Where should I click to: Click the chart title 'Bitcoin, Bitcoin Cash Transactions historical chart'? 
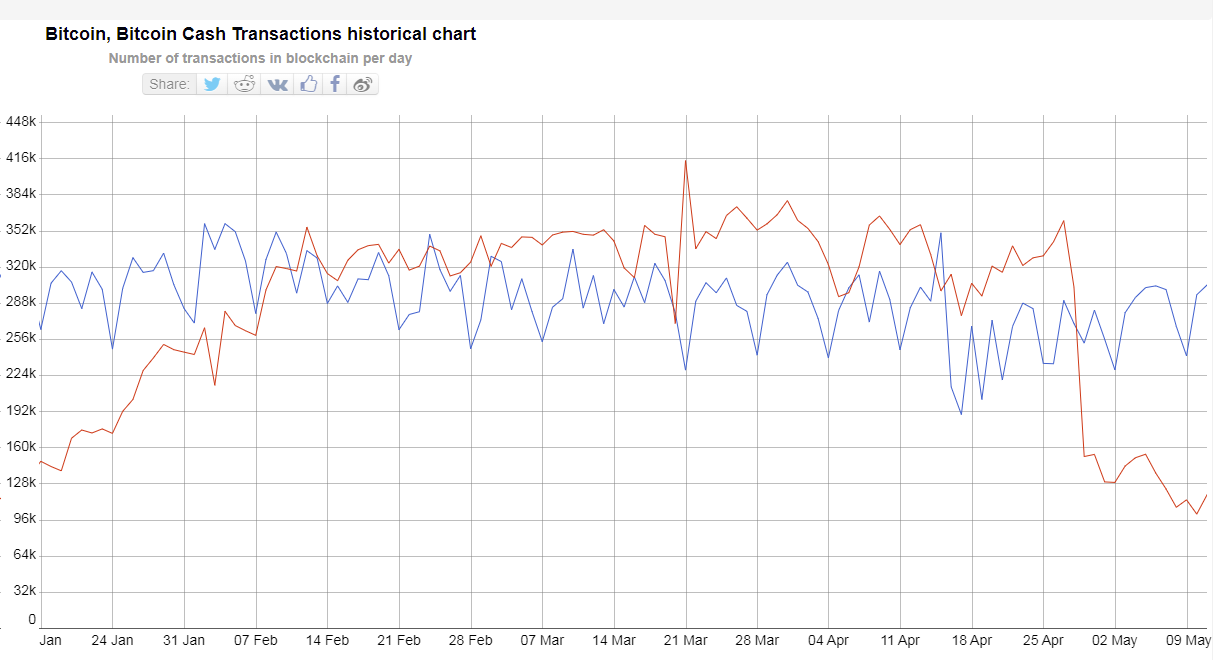point(261,34)
